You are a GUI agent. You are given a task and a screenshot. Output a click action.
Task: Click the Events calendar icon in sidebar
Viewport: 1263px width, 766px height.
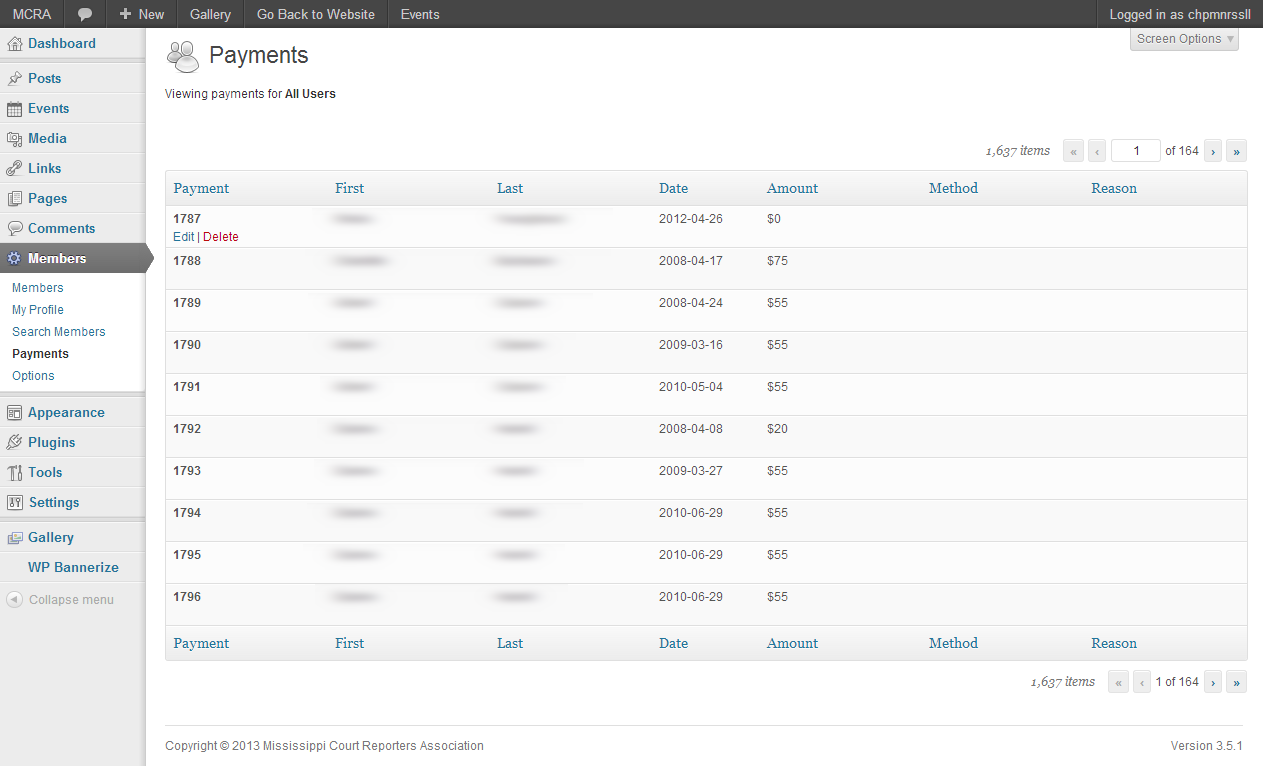click(x=14, y=109)
